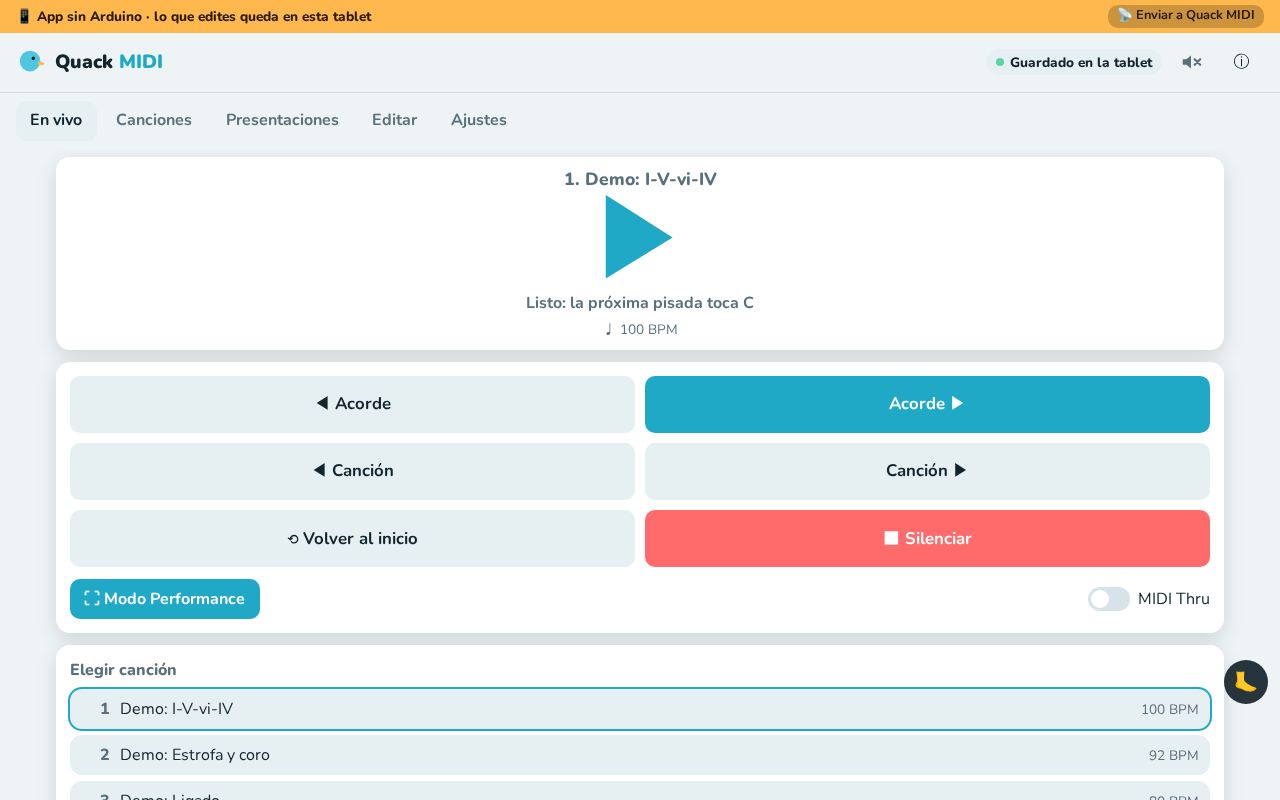
Task: Click the Quack MIDI duck logo
Action: tap(32, 62)
